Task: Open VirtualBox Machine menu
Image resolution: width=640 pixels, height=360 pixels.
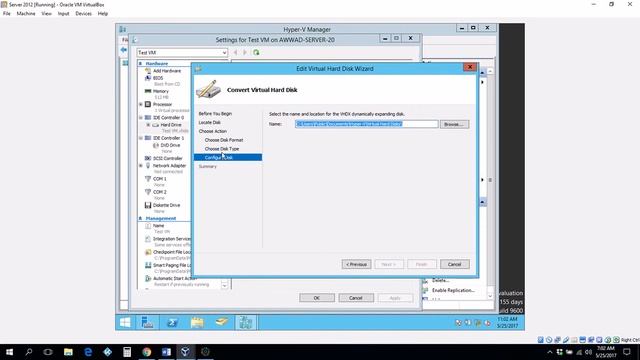Action: coord(26,13)
